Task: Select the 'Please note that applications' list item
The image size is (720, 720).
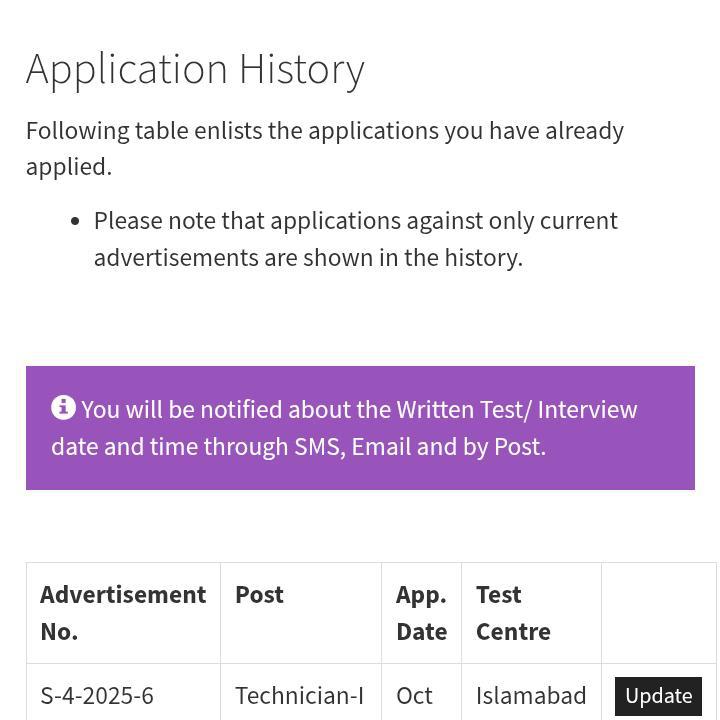Action: click(356, 221)
